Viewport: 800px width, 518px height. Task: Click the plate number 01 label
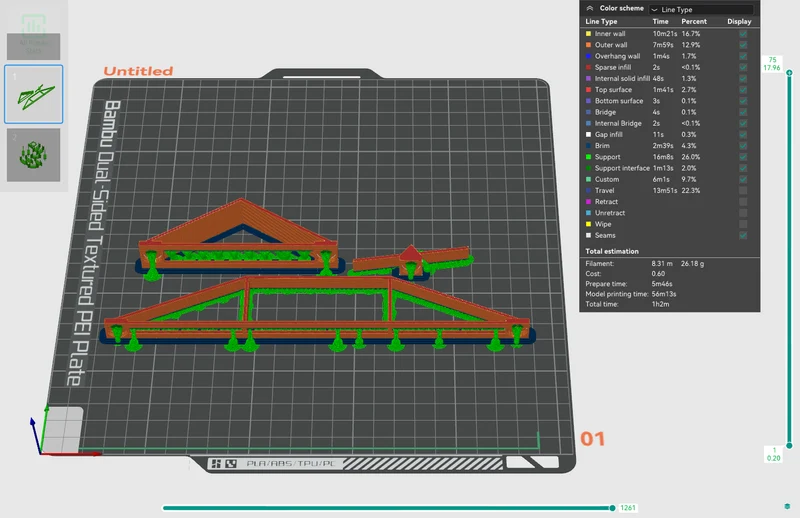[592, 439]
